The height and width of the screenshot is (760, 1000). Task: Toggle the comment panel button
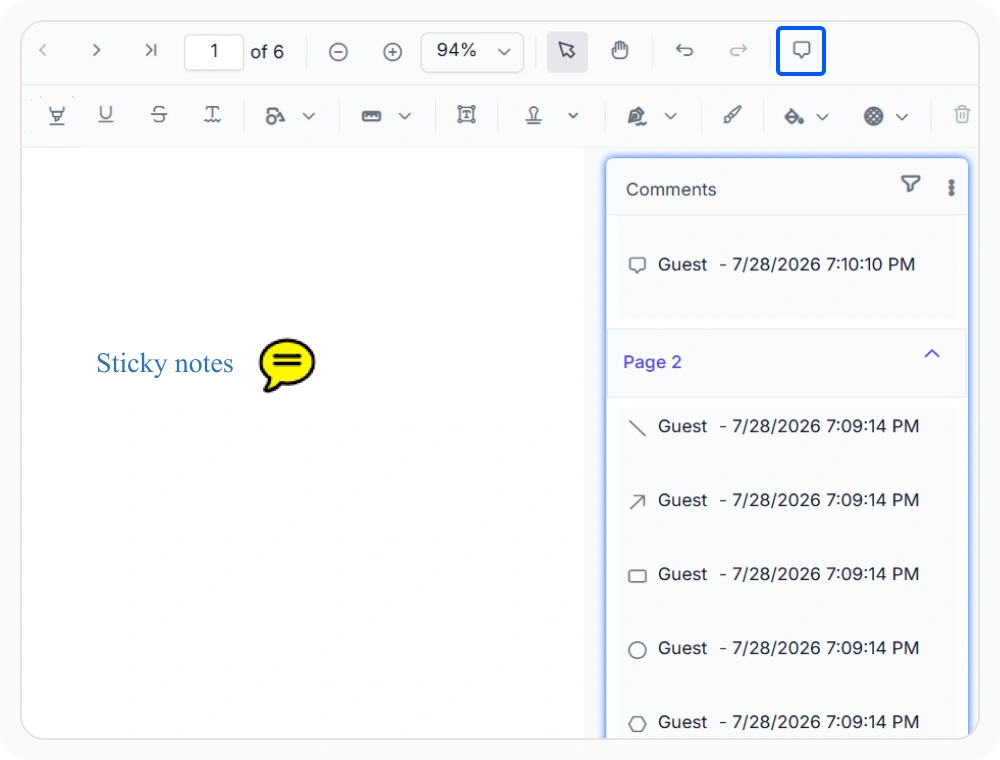pyautogui.click(x=801, y=51)
